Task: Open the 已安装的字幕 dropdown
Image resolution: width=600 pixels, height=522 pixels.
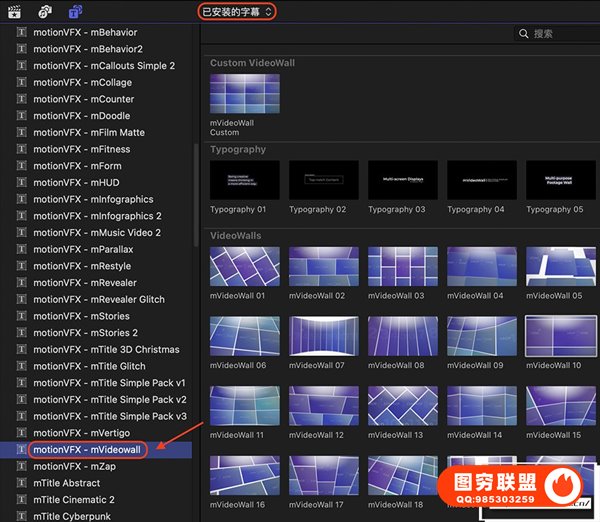Action: pos(236,11)
